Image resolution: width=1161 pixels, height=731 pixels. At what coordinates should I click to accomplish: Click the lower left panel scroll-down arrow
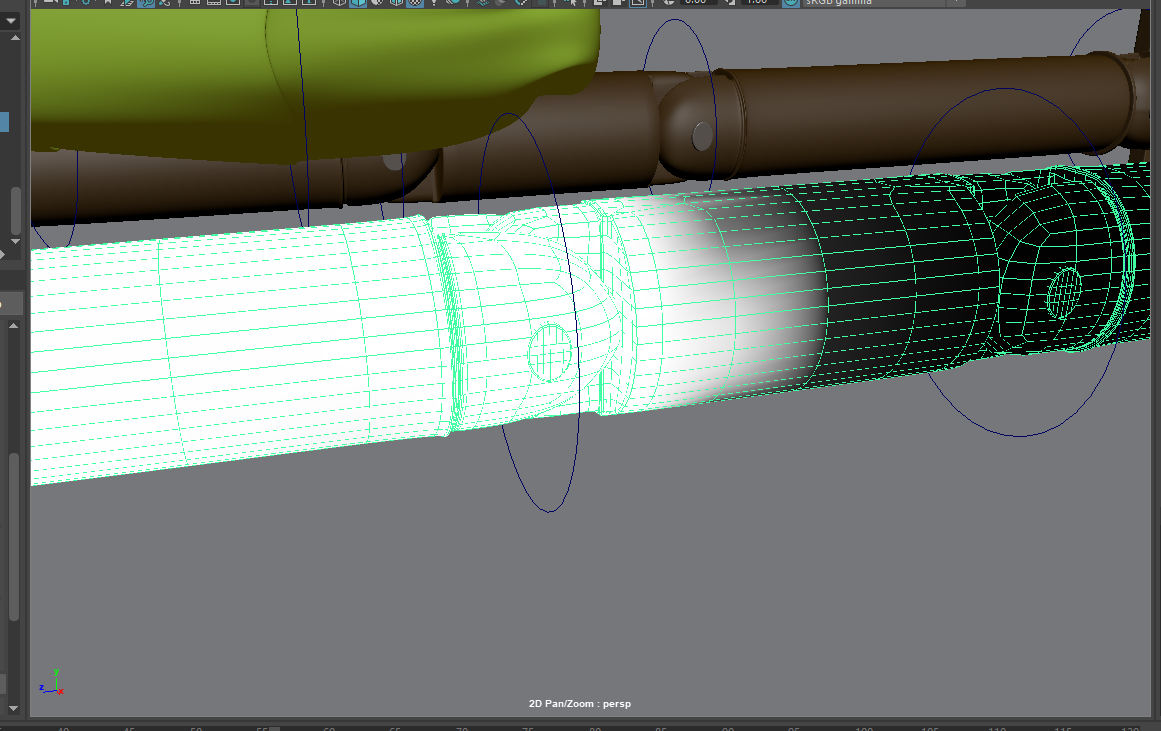13,709
